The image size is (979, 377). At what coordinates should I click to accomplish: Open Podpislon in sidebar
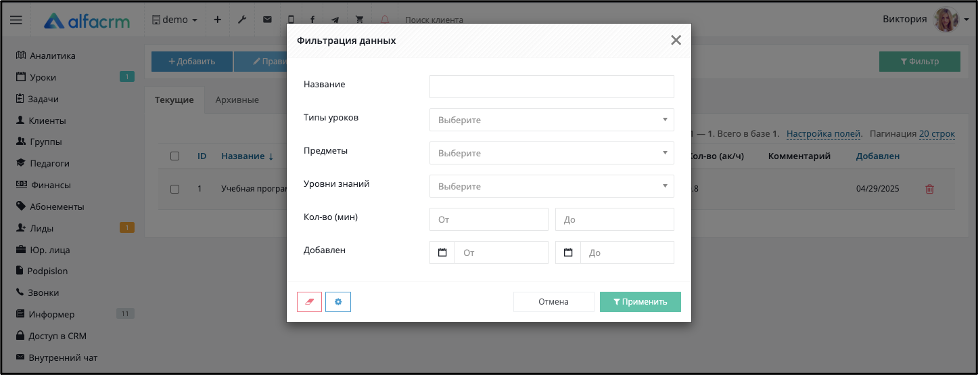[41, 271]
